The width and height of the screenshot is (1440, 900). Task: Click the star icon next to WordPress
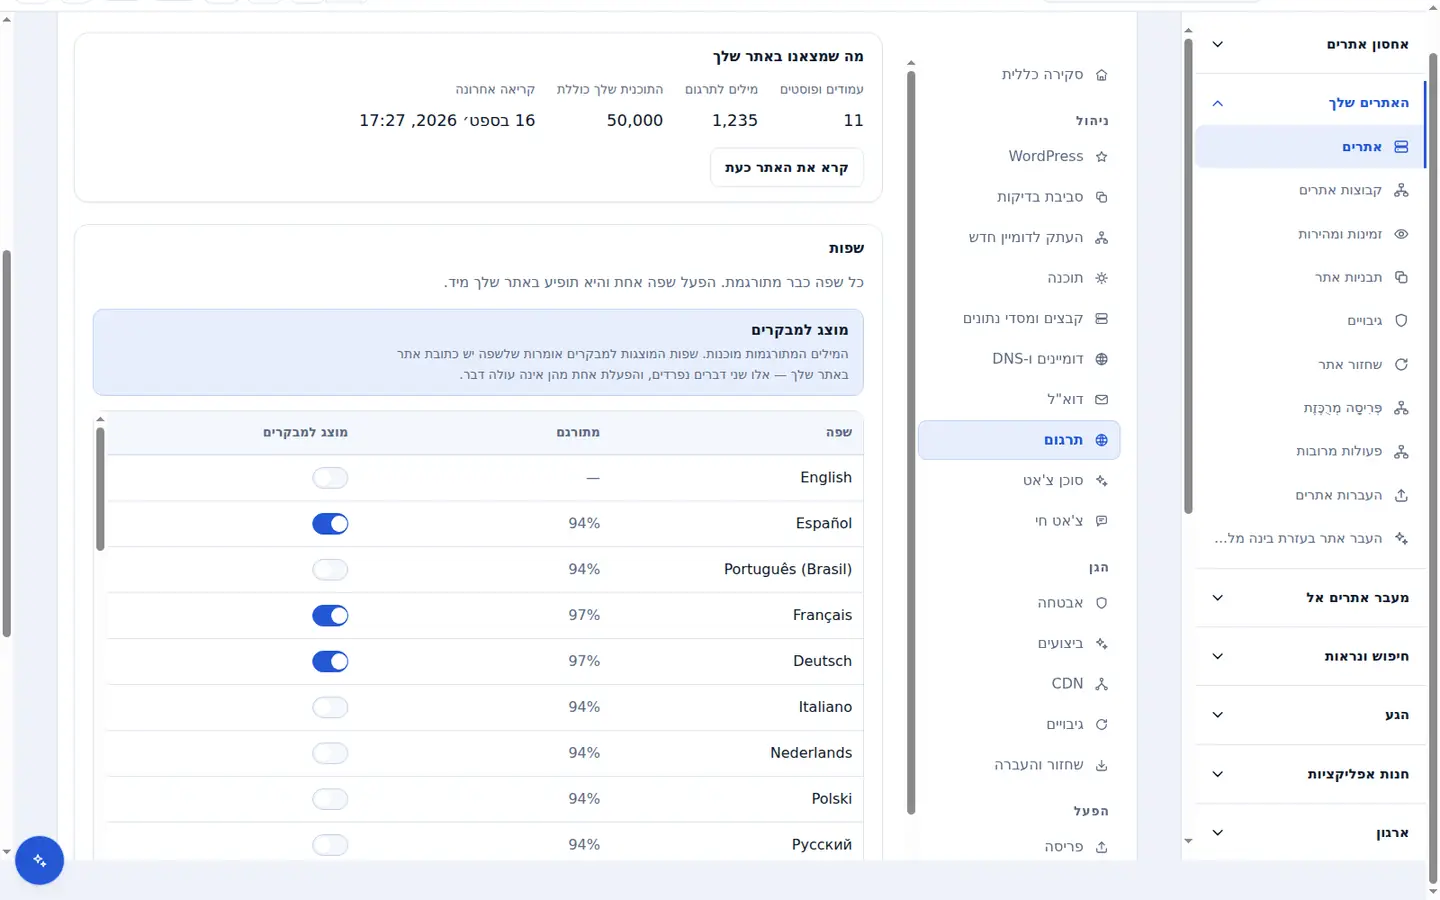(1101, 157)
